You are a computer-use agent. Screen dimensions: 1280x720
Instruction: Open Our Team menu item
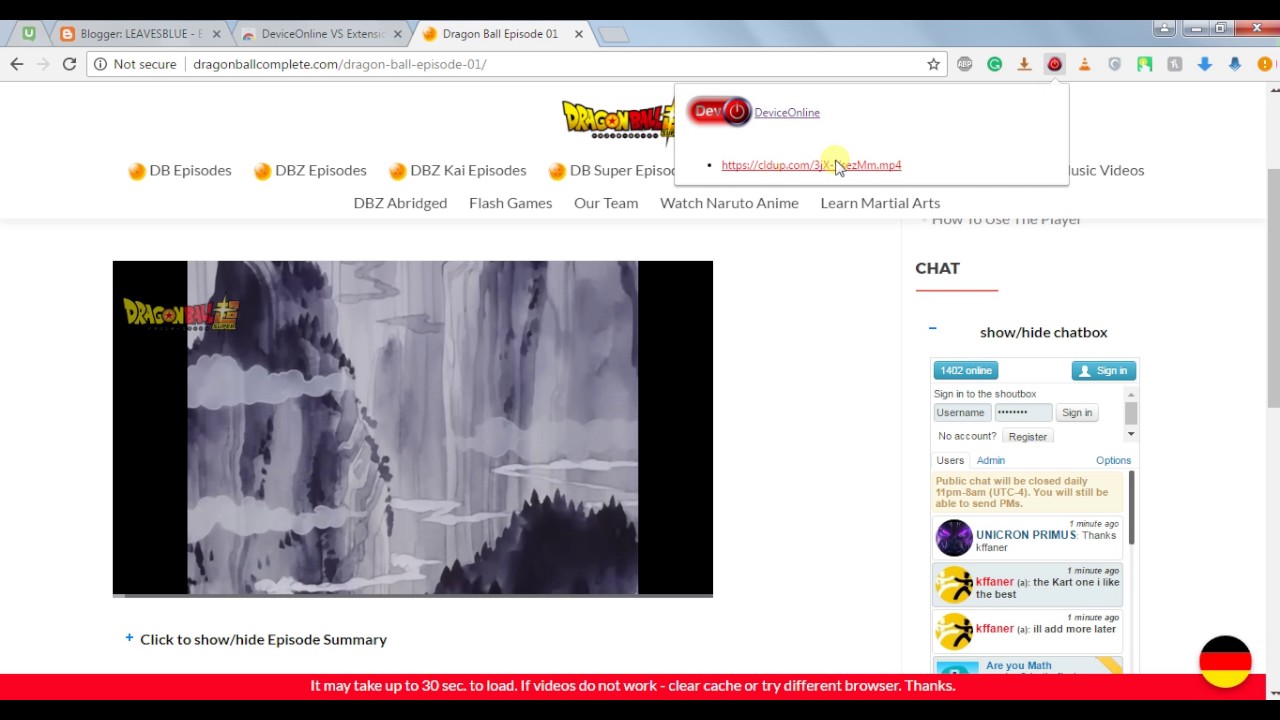[x=606, y=203]
